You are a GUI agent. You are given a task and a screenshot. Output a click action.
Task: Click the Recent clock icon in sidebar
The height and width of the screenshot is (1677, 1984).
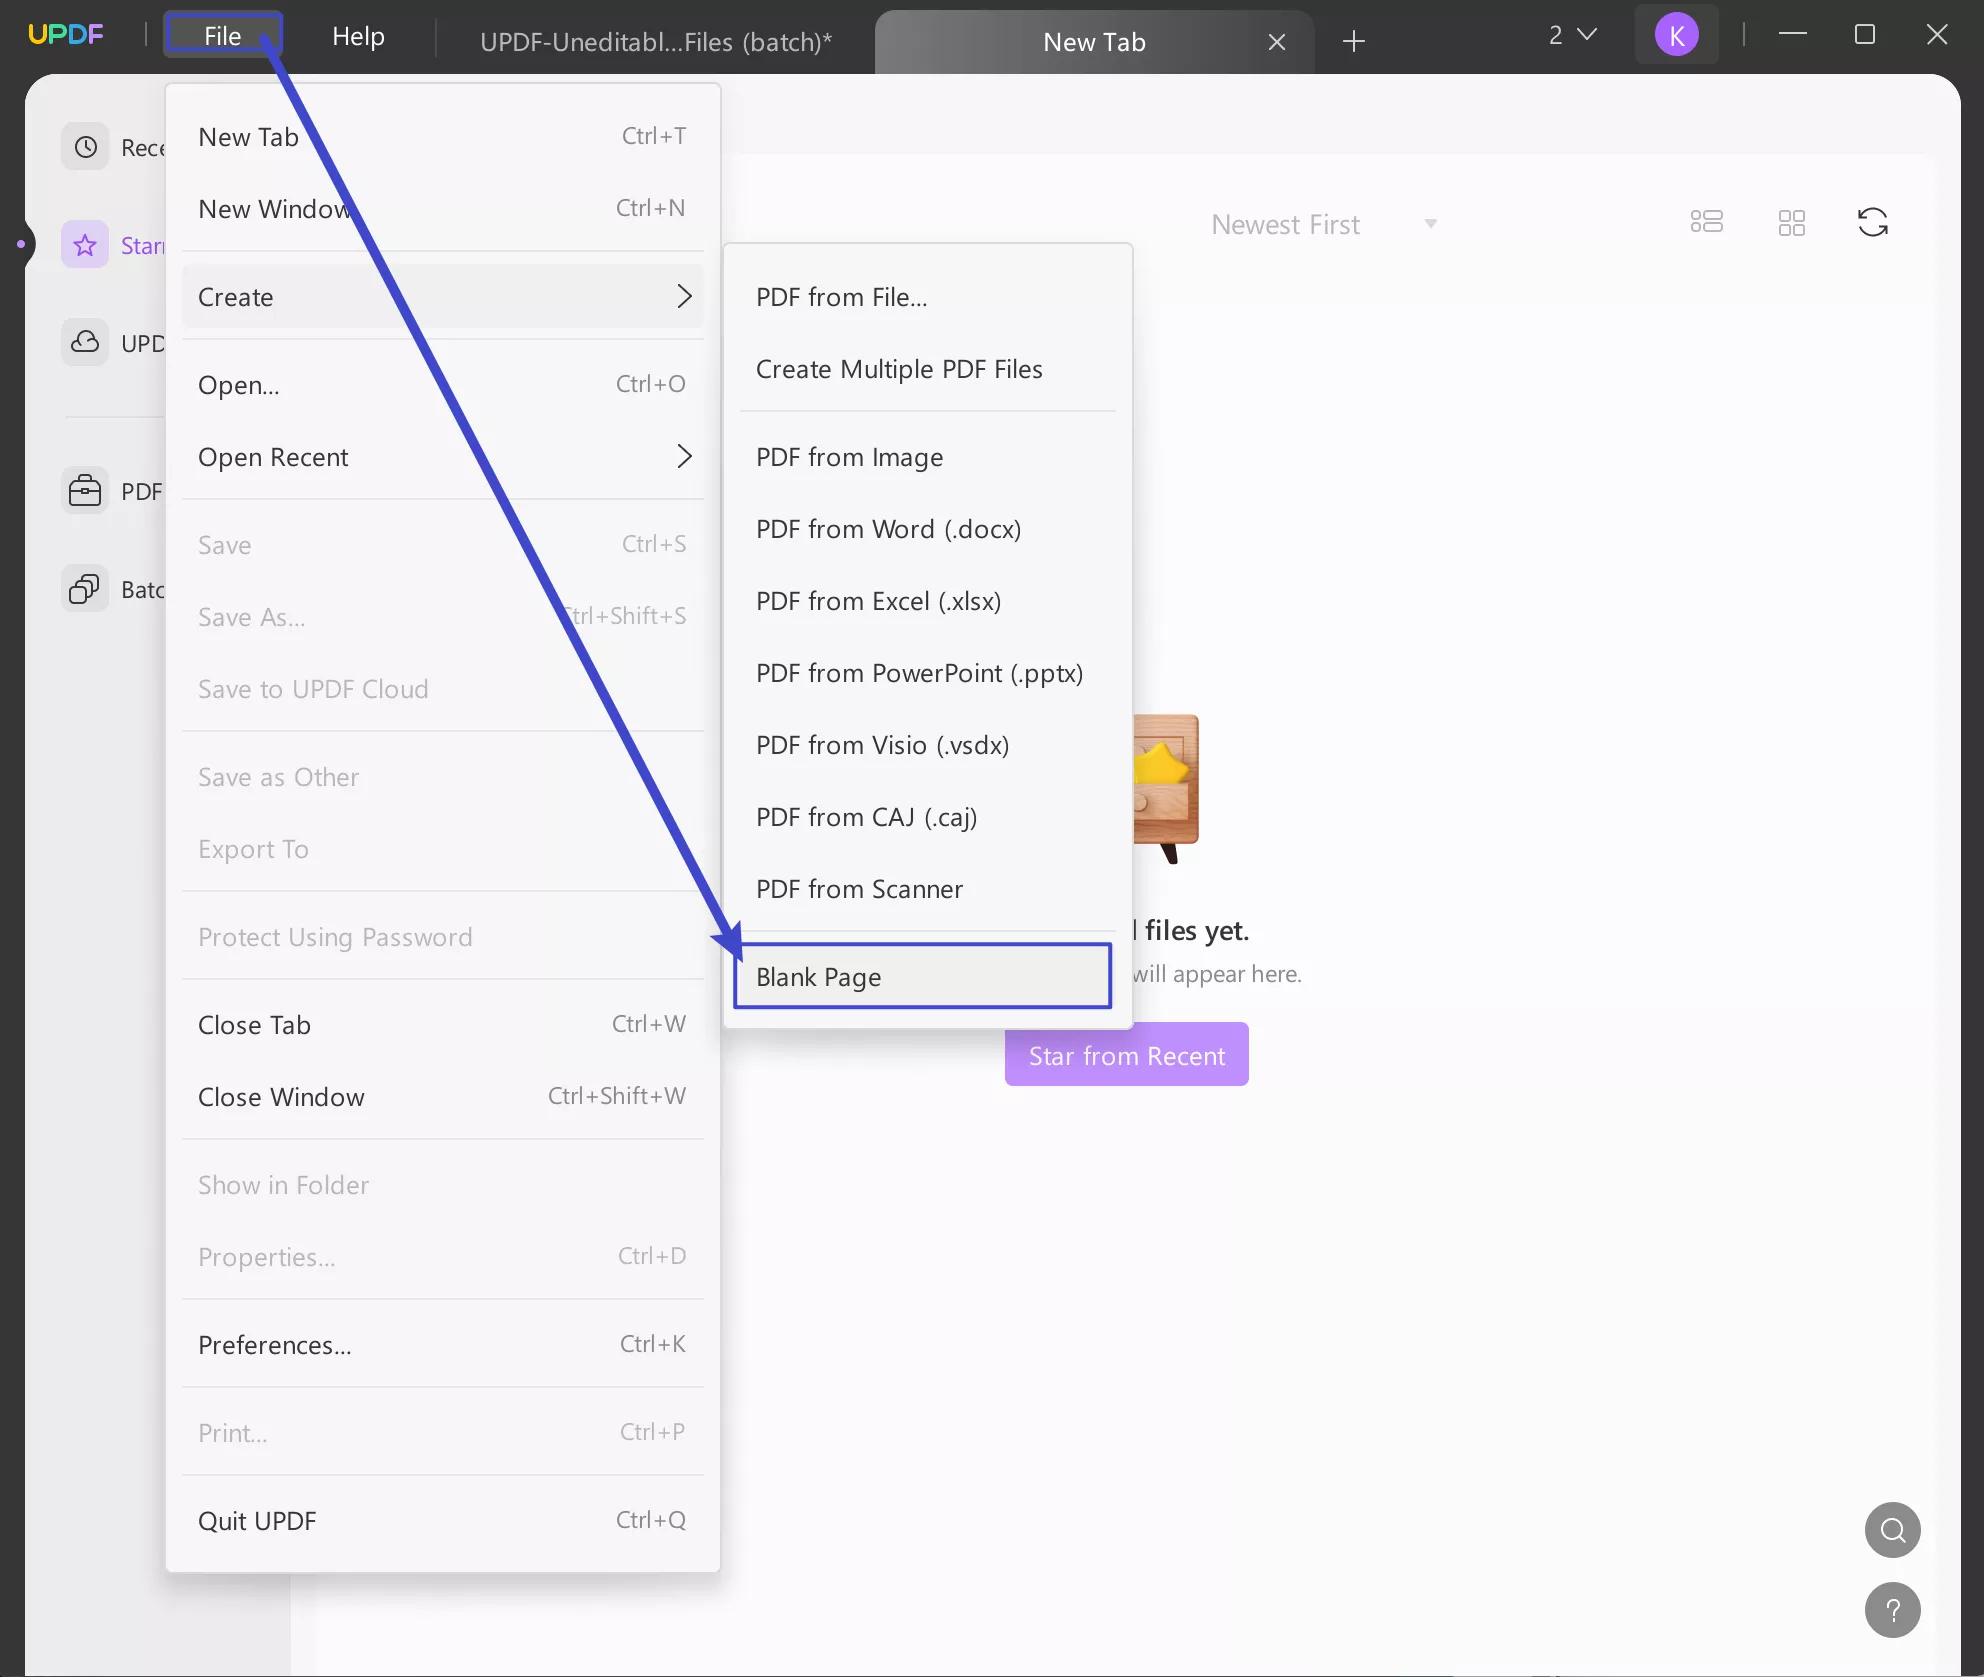86,147
